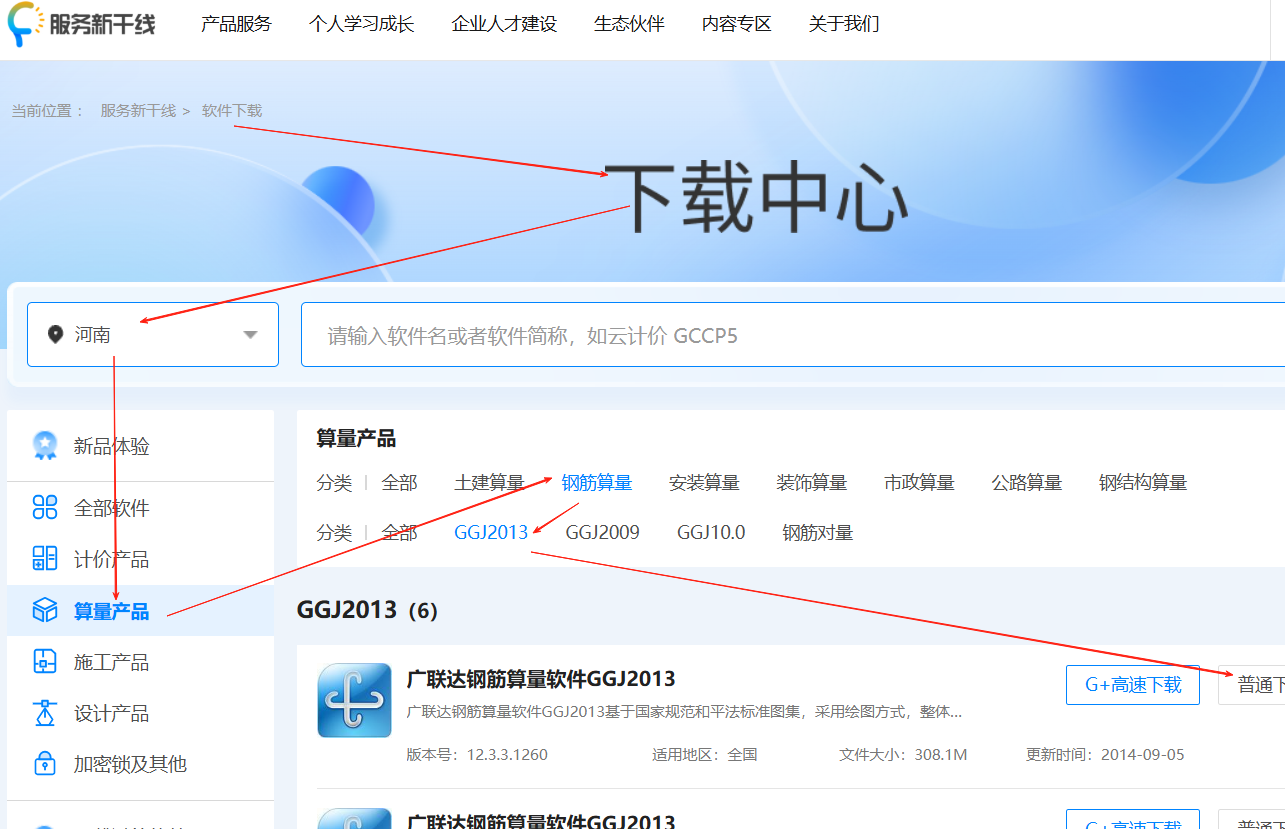The width and height of the screenshot is (1285, 829).
Task: Click the 适用地区: 全国 text
Action: [705, 754]
